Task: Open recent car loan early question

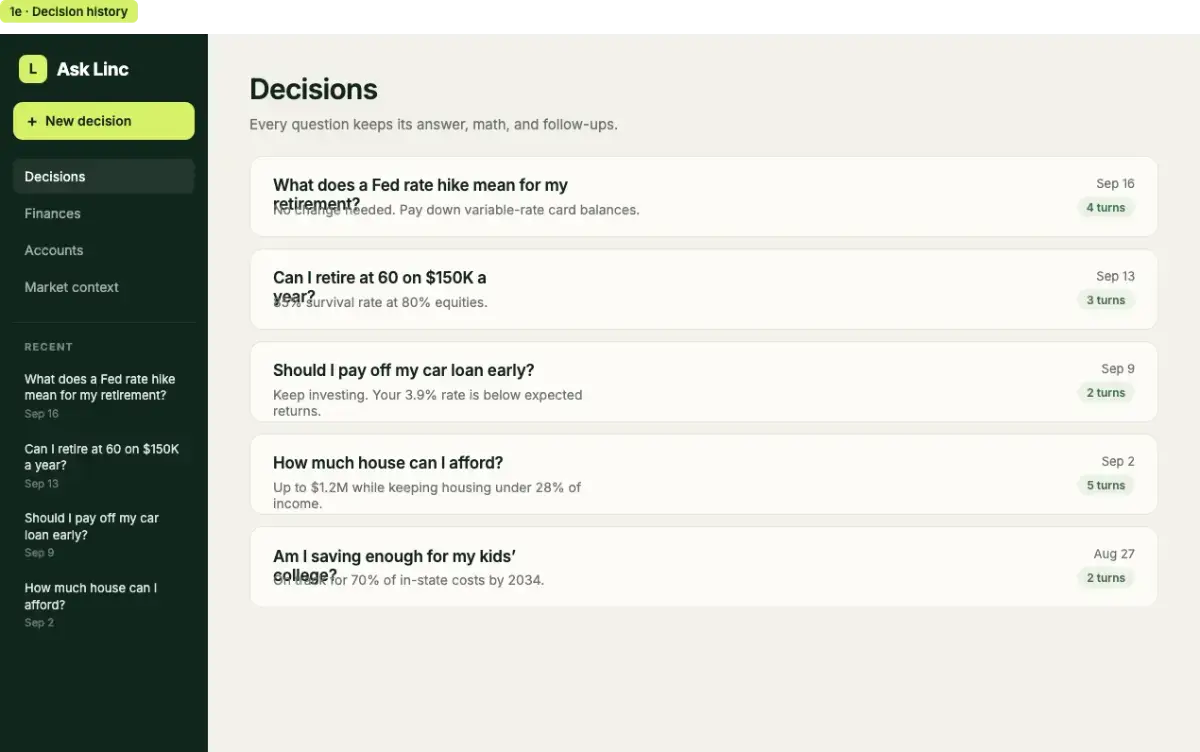Action: coord(104,535)
